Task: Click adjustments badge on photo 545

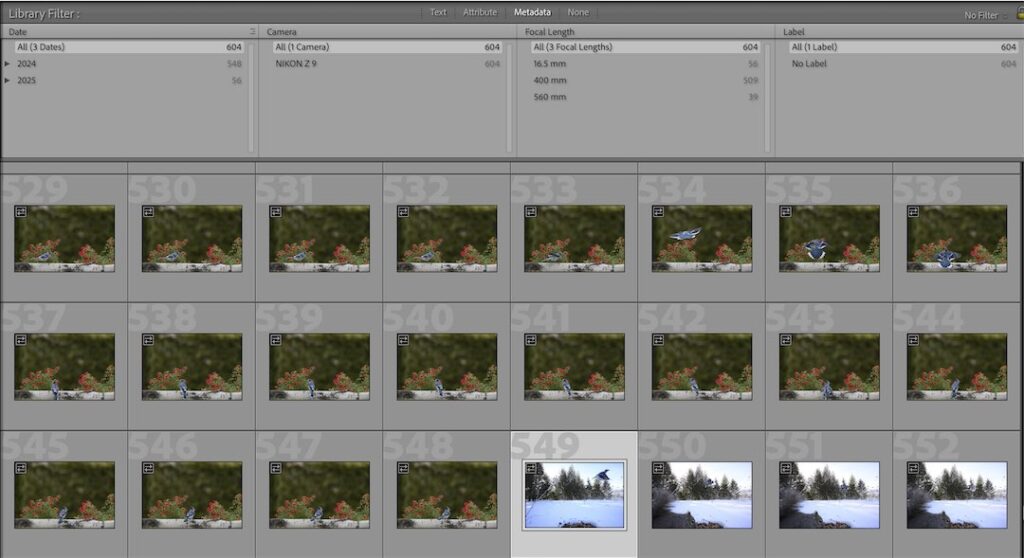Action: coord(21,468)
